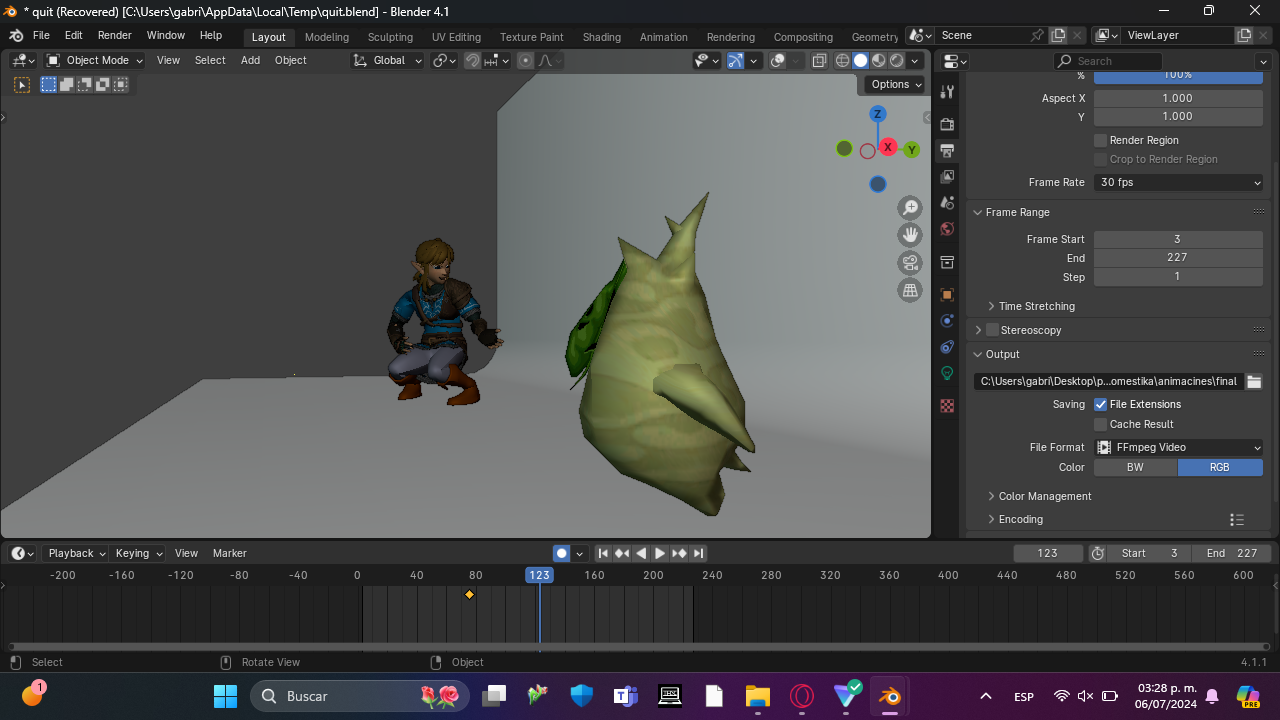The height and width of the screenshot is (720, 1280).
Task: Open the Render menu
Action: [114, 35]
